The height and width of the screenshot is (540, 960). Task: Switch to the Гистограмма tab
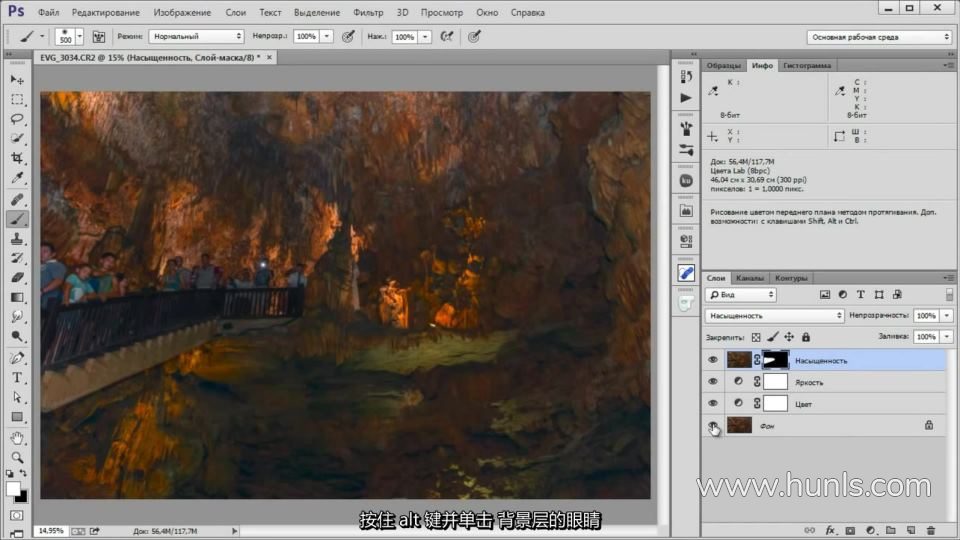[807, 66]
